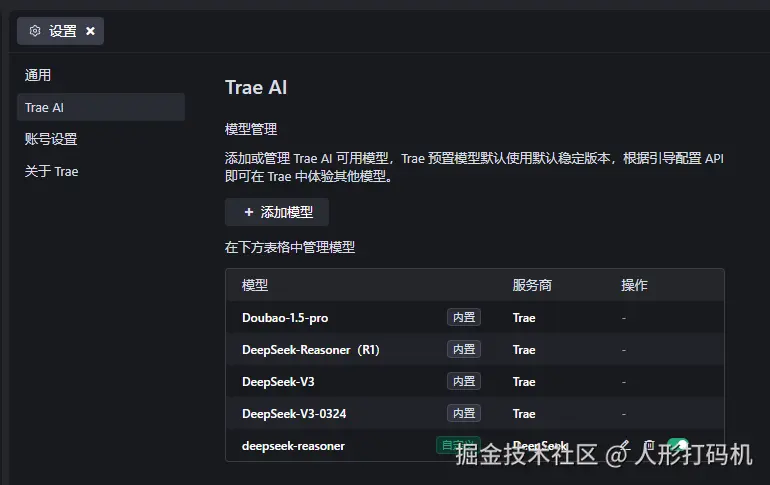Select the DeepSeek-V3 model name
770x485 pixels.
278,381
